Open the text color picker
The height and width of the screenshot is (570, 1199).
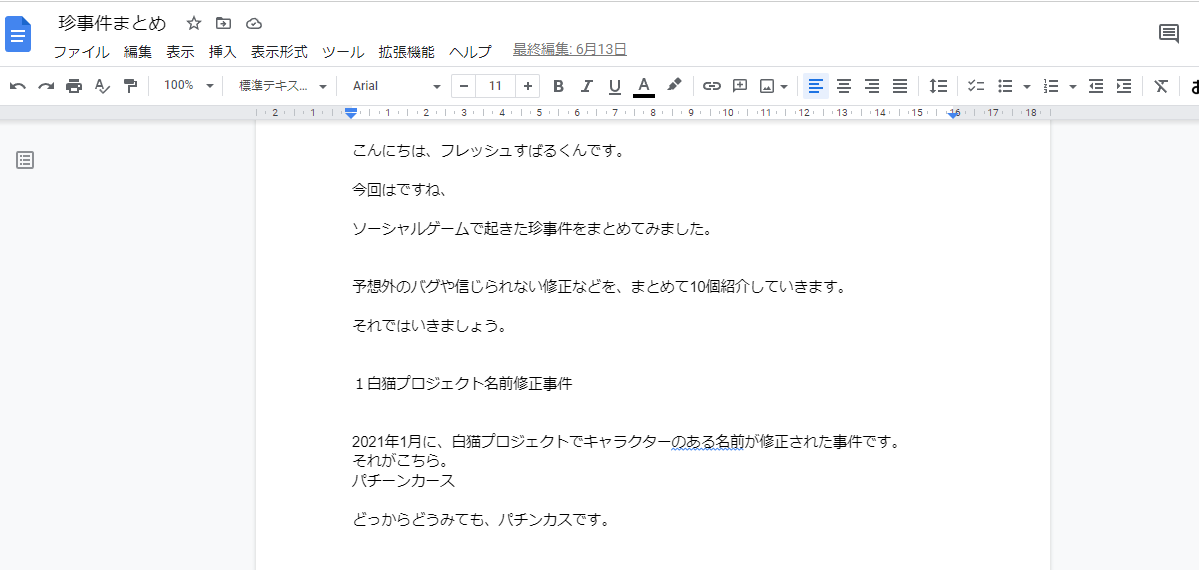click(x=644, y=86)
